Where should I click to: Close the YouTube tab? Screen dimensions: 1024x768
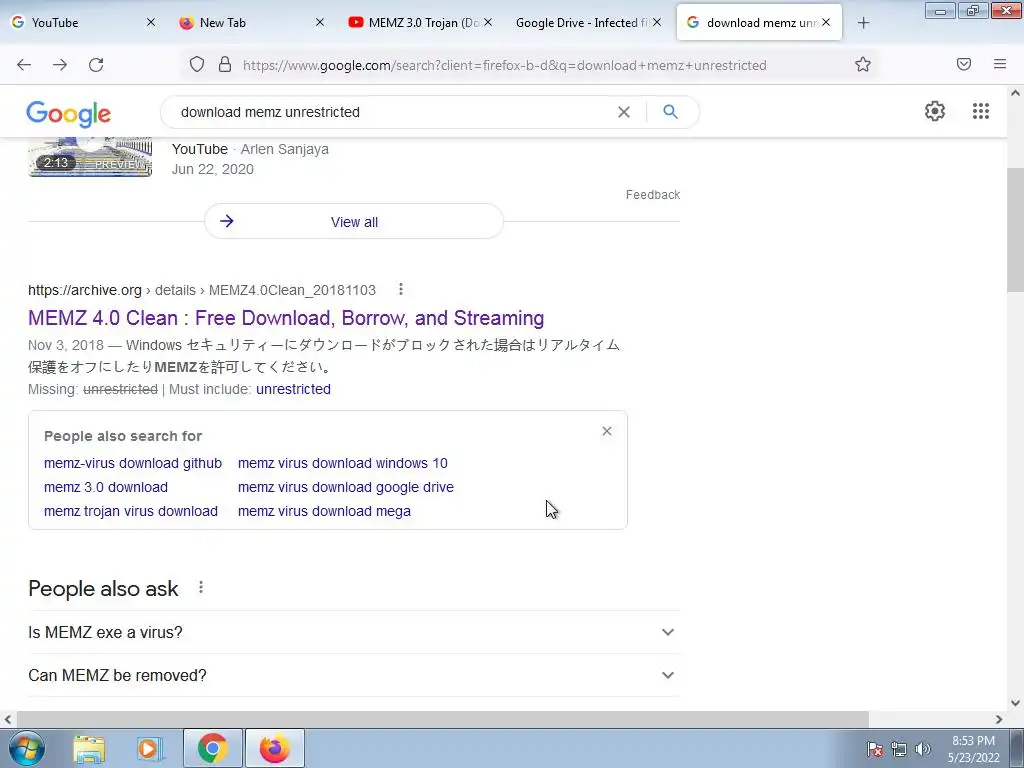[x=151, y=23]
